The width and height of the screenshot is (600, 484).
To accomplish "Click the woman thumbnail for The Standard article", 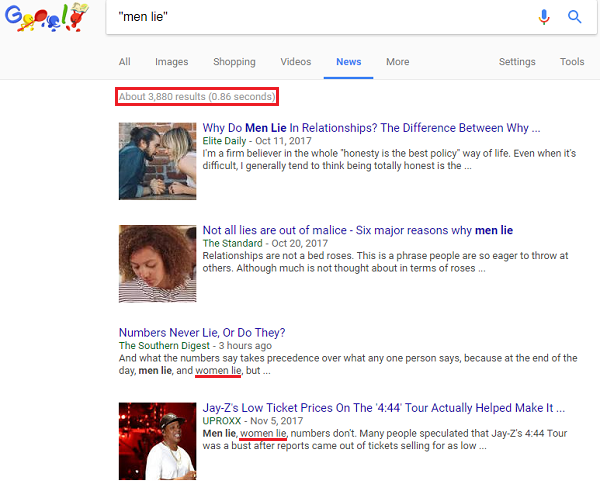I will 157,263.
